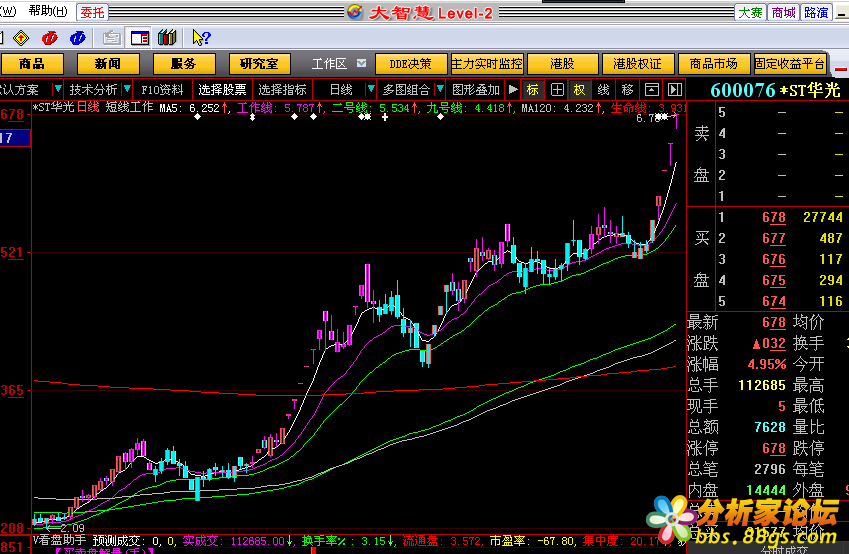Click the 总额 value 7628

coord(770,427)
